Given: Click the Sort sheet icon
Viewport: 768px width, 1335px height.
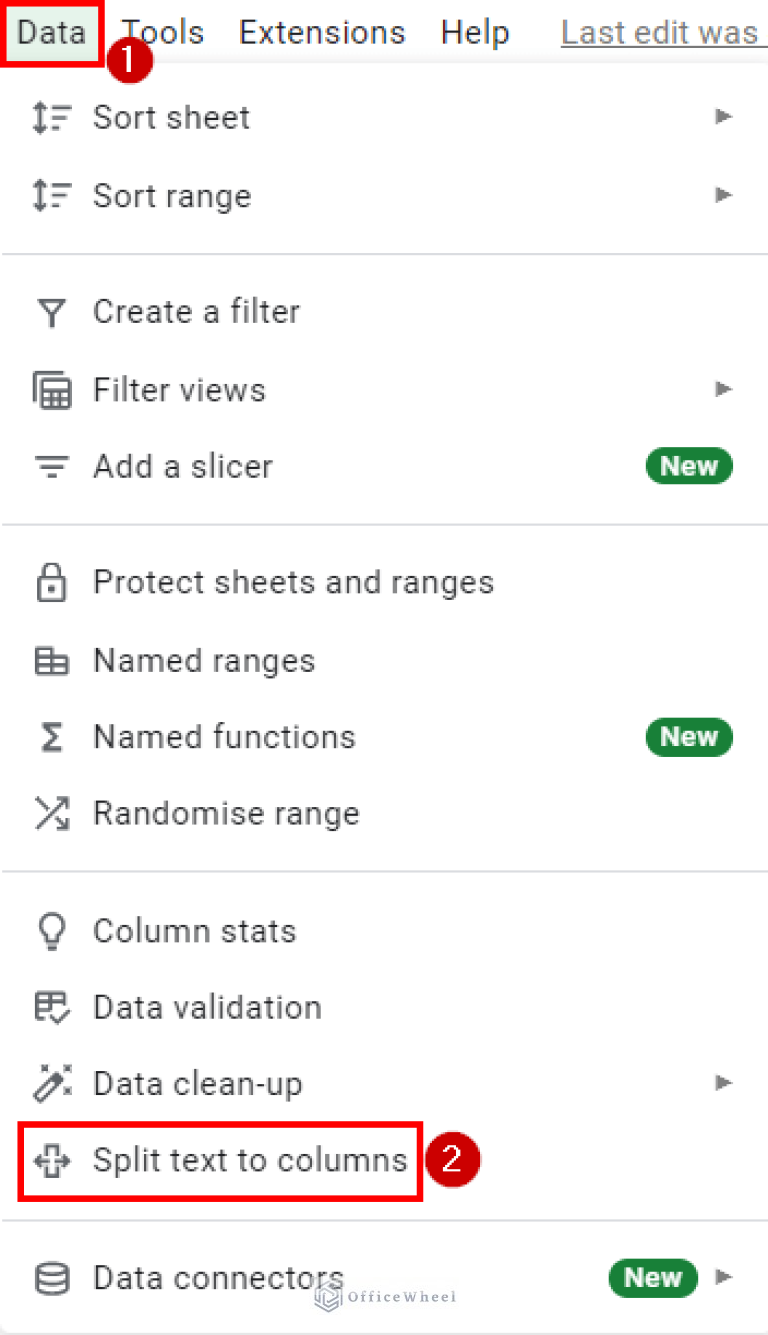Looking at the screenshot, I should pos(51,118).
